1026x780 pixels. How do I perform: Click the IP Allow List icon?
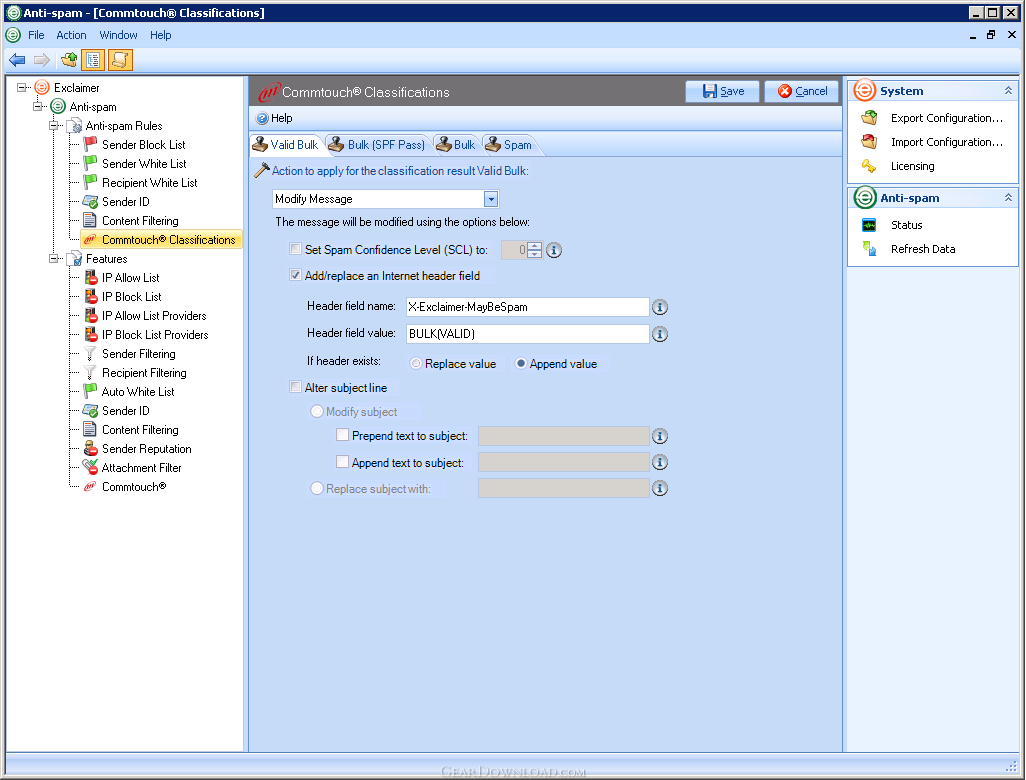tap(91, 277)
